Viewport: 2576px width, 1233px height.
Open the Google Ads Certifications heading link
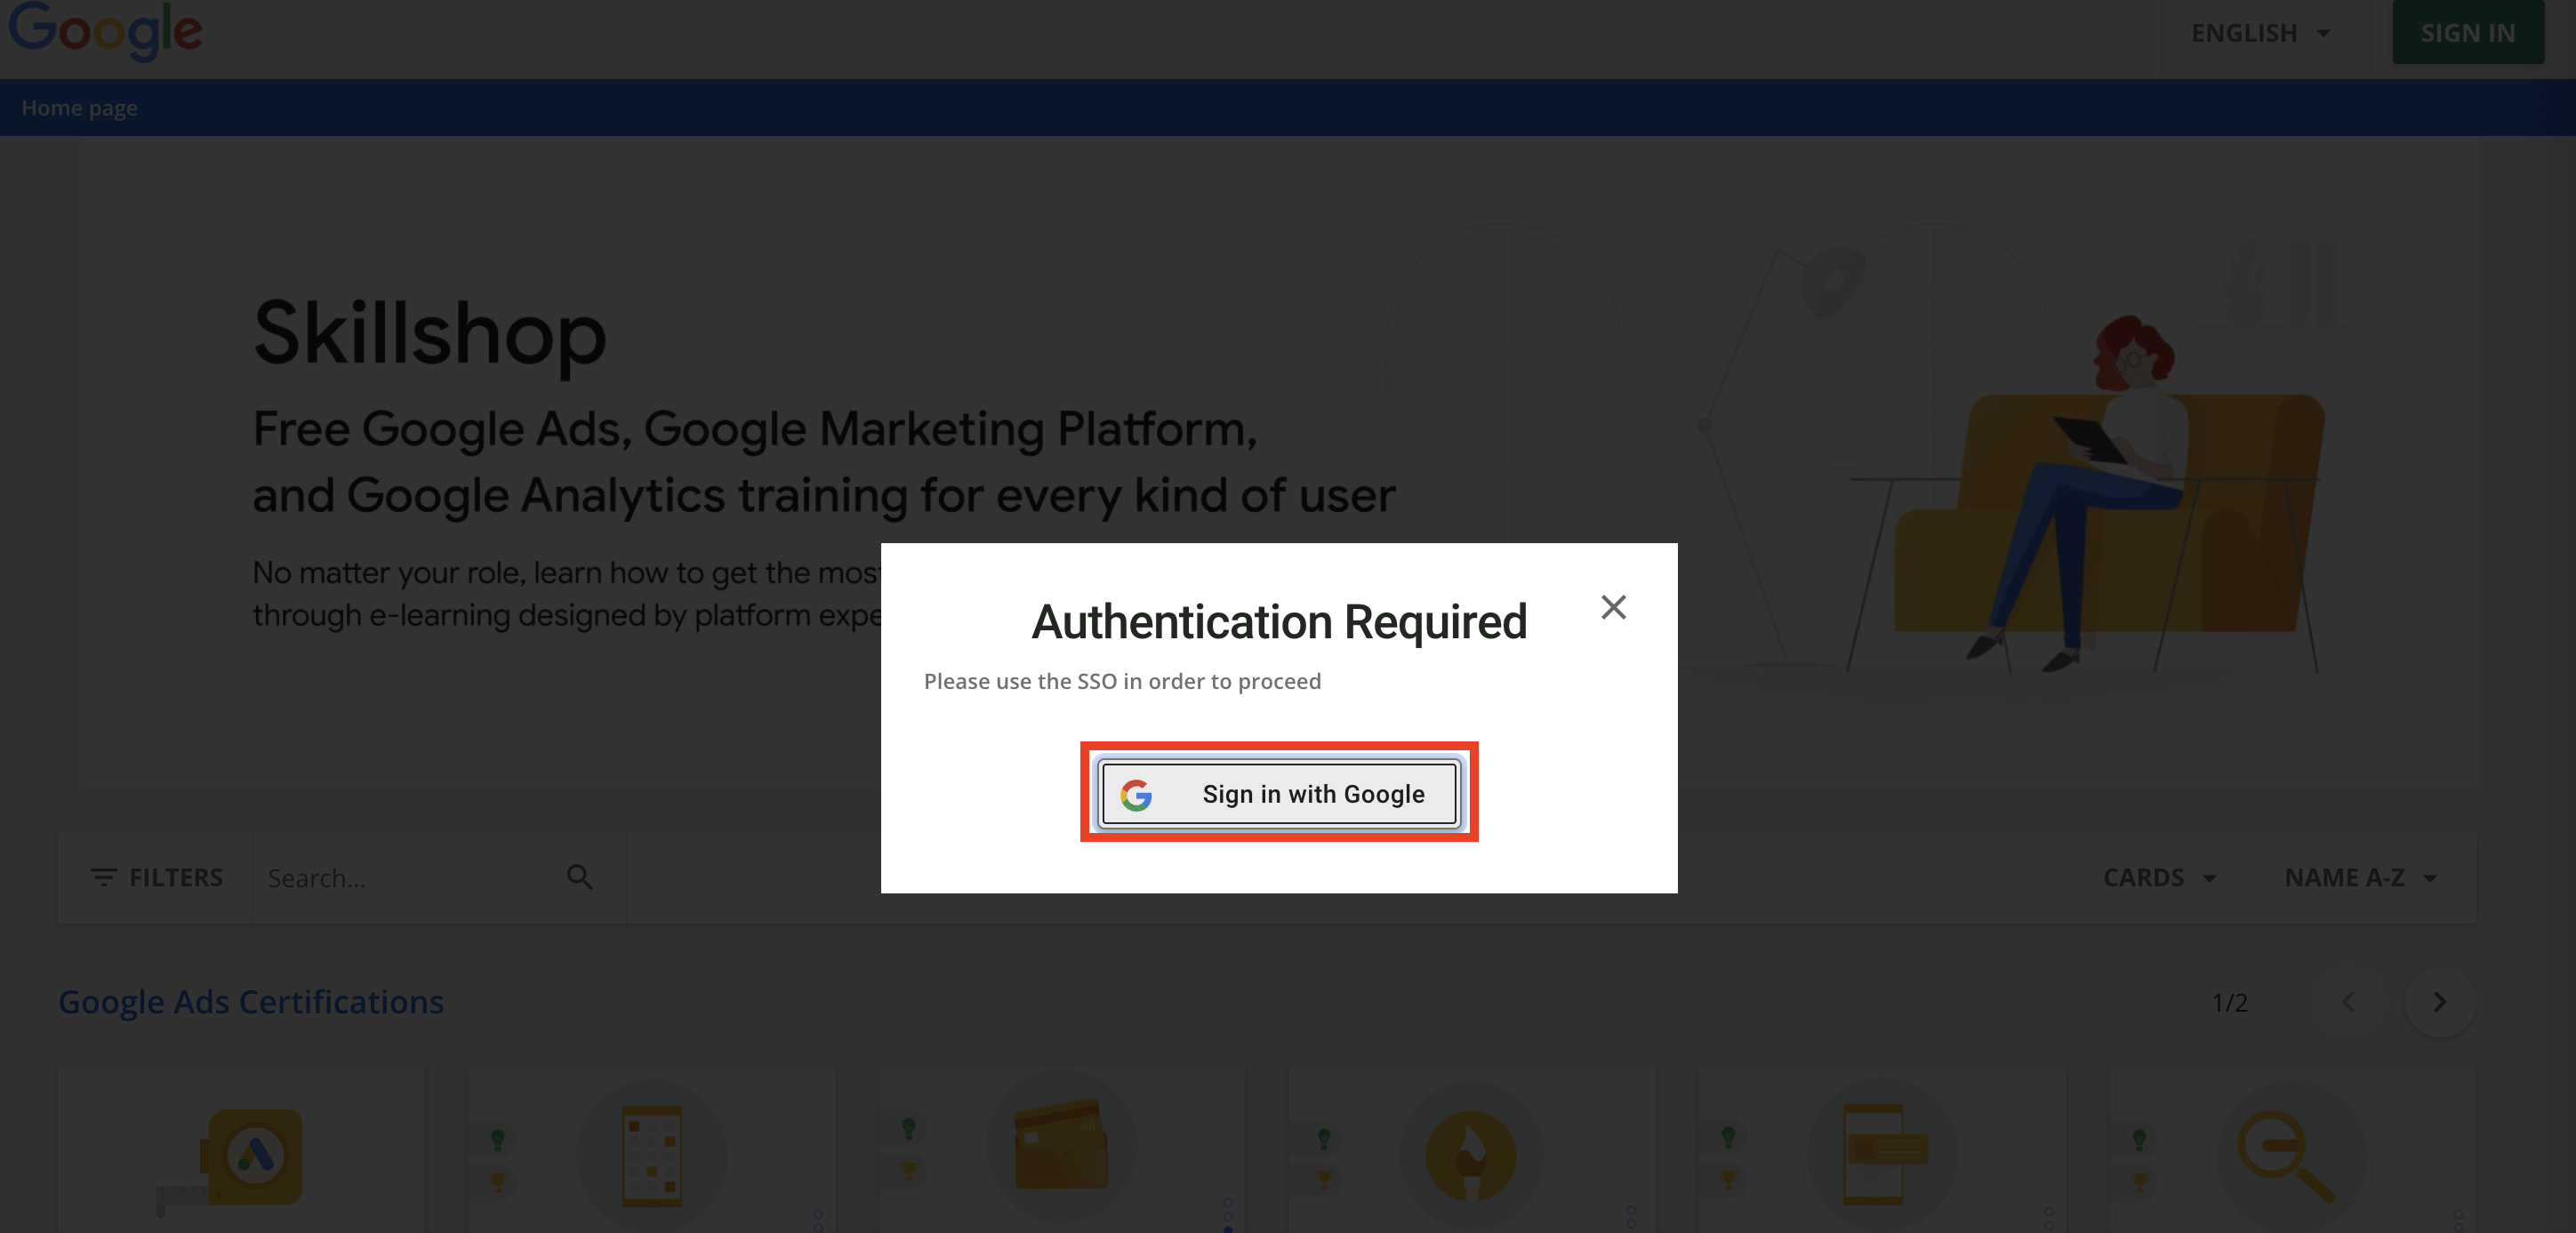250,1001
